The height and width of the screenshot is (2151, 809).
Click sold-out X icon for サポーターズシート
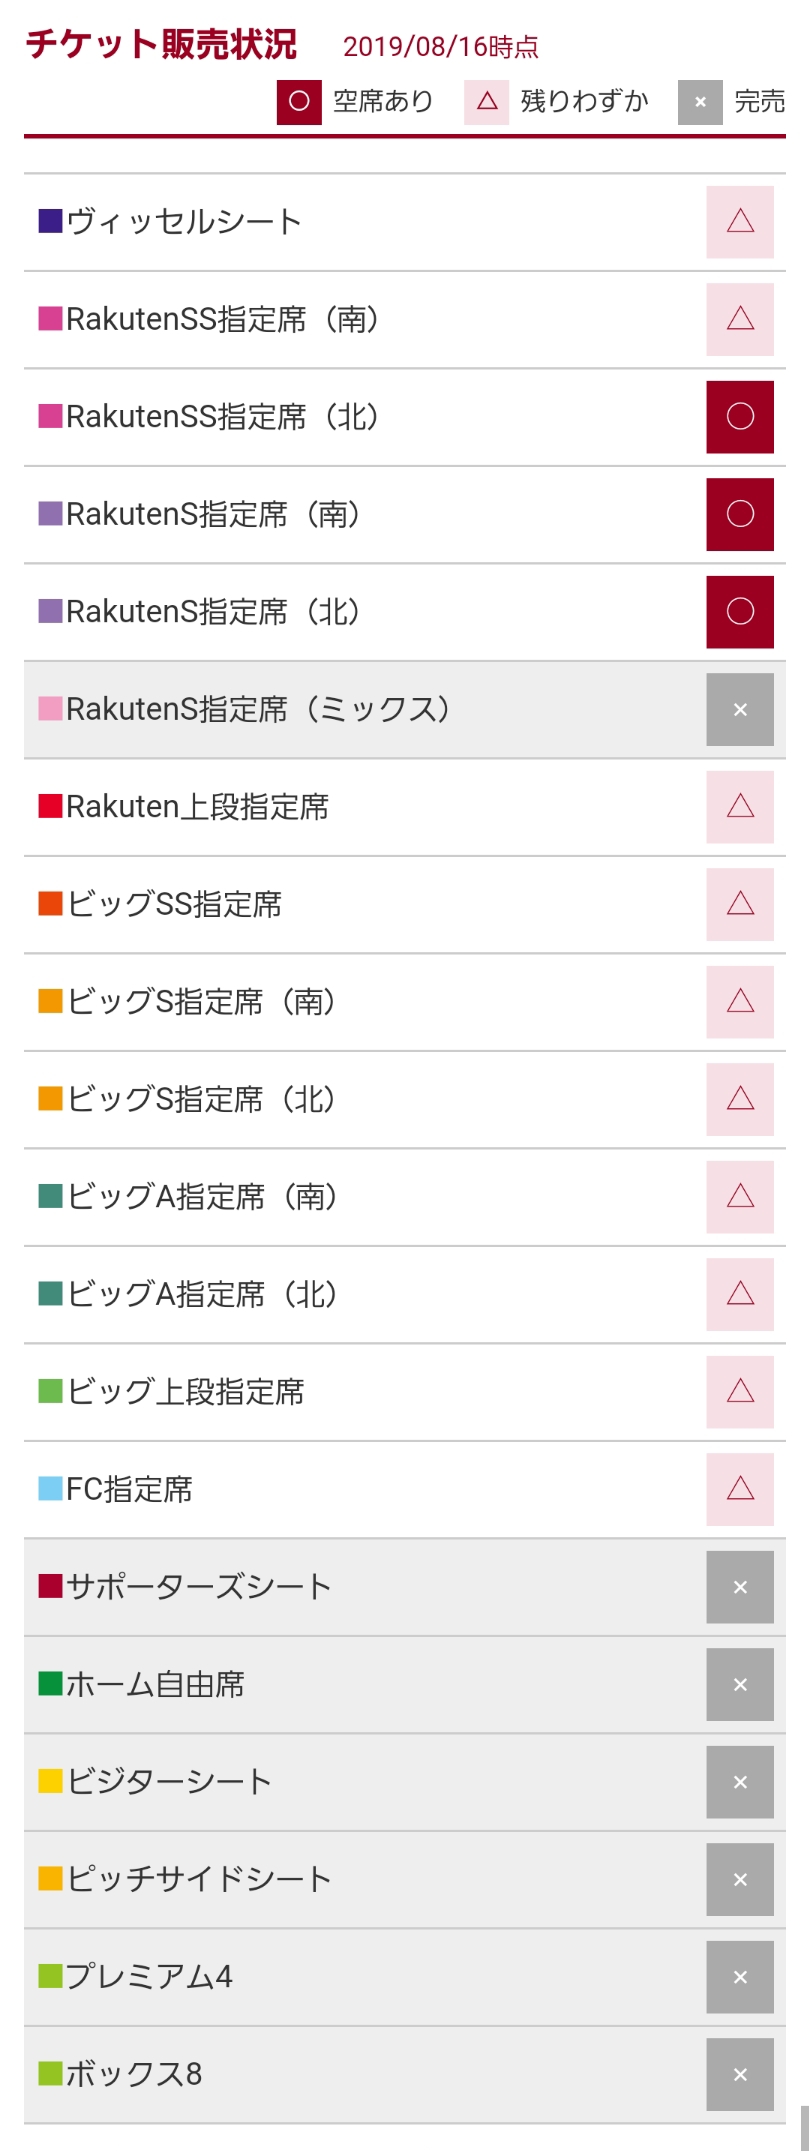[740, 1587]
